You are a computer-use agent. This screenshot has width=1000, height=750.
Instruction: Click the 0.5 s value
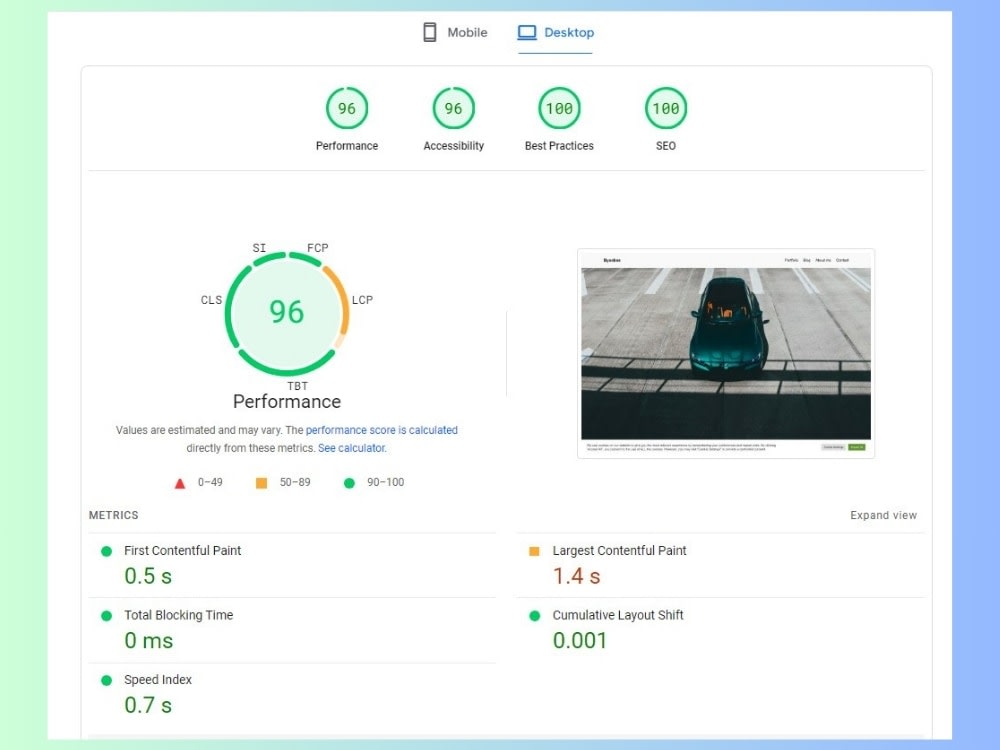[148, 577]
